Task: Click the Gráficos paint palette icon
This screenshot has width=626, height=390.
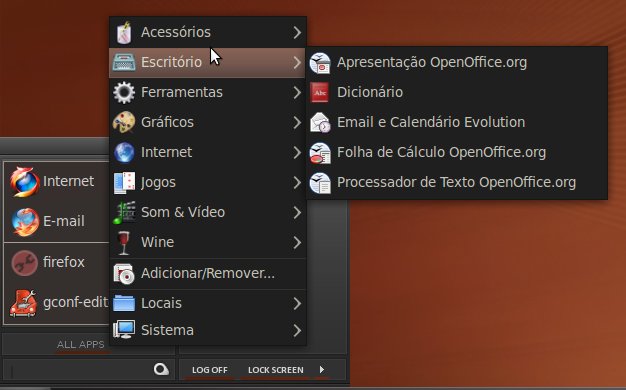Action: (124, 122)
